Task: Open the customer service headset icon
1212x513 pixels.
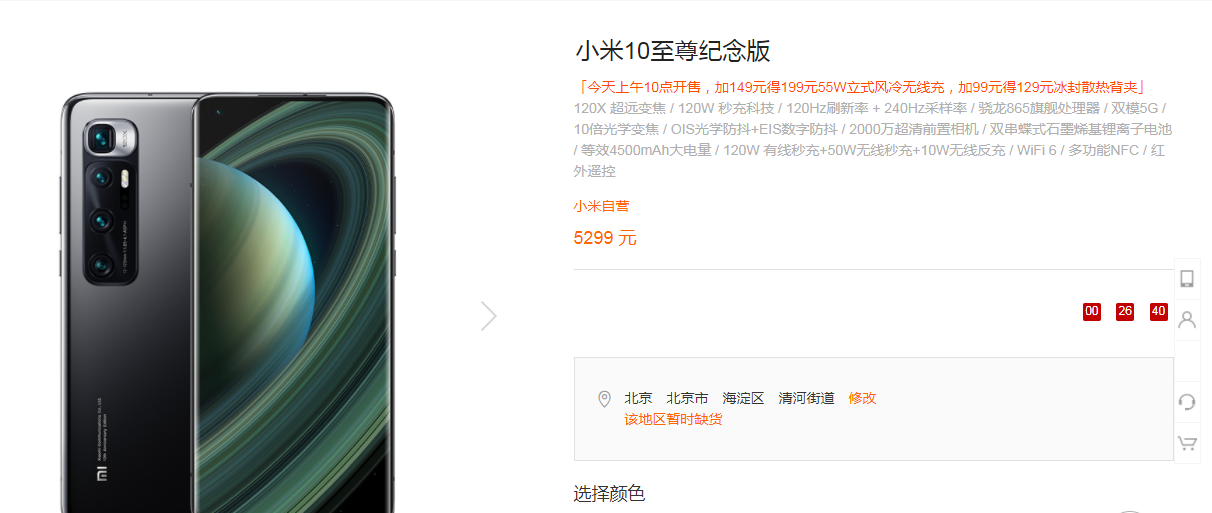Action: 1187,402
